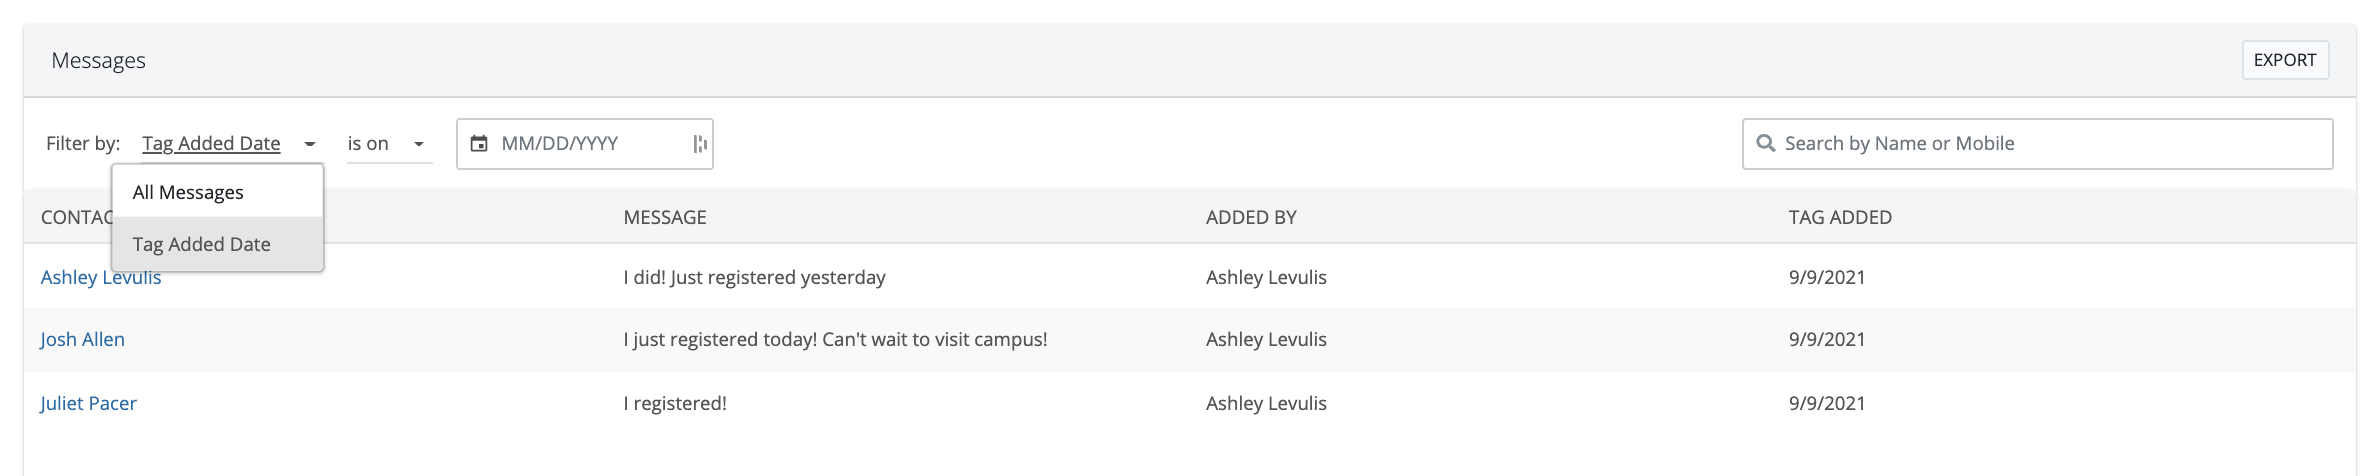Open the Josh Allen contact link
This screenshot has width=2370, height=476.
83,339
